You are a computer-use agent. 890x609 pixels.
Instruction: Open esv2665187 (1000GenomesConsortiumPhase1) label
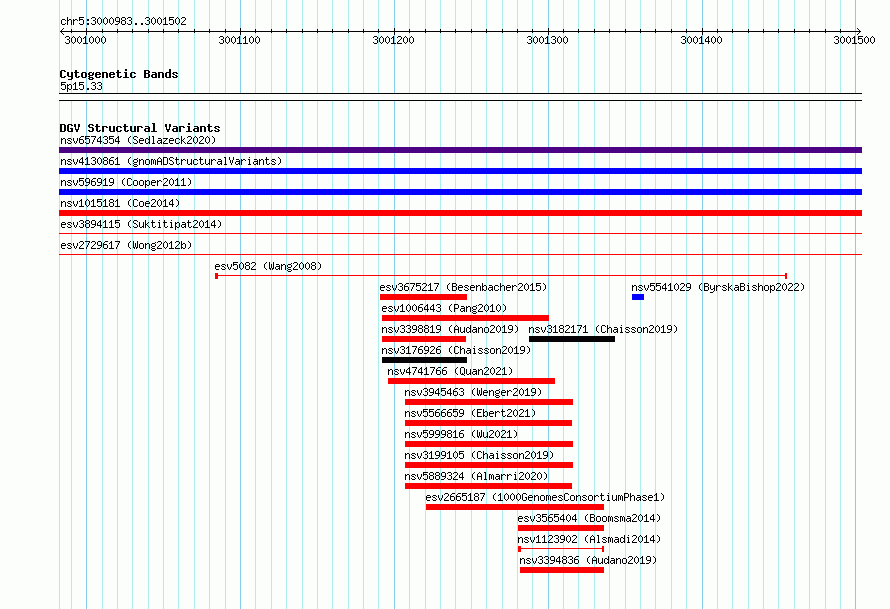[x=545, y=497]
